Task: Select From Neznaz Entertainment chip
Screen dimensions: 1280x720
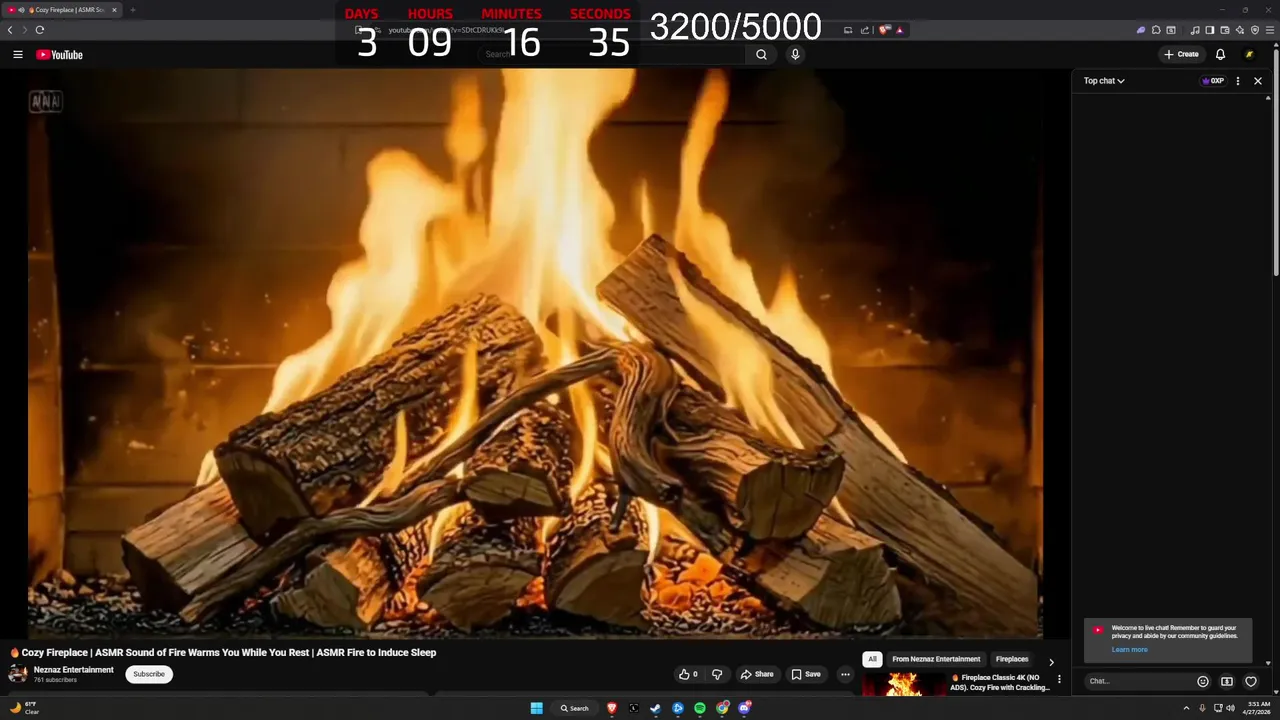Action: click(936, 659)
